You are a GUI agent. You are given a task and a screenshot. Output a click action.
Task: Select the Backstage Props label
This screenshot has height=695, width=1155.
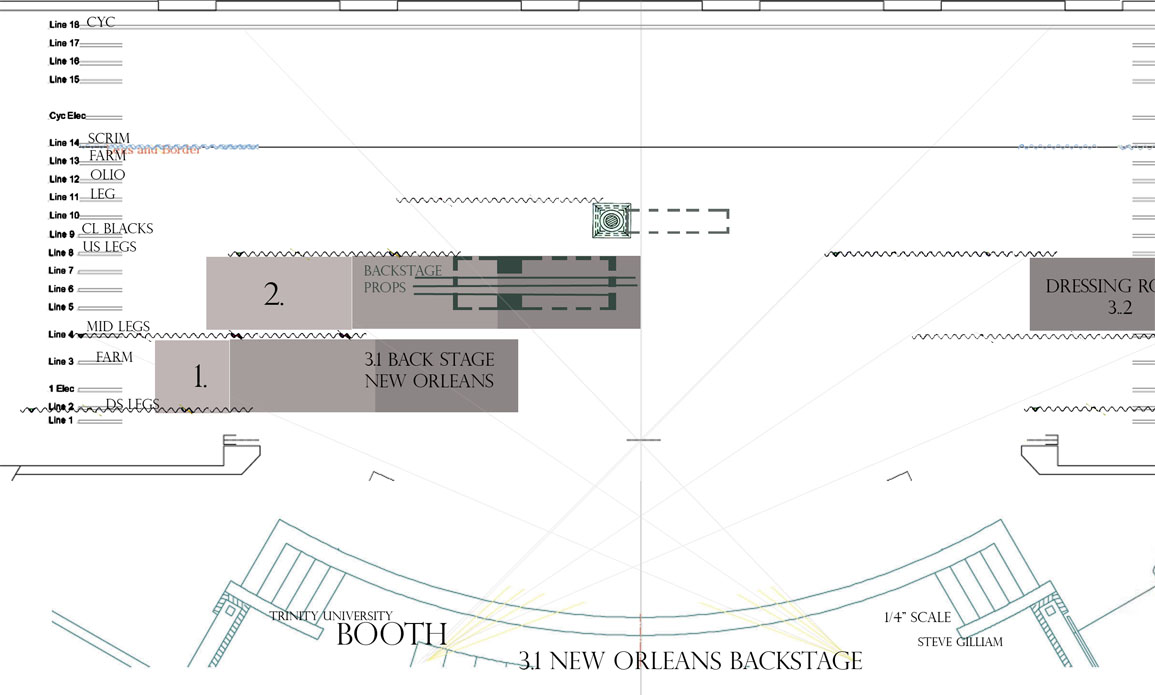coord(402,279)
